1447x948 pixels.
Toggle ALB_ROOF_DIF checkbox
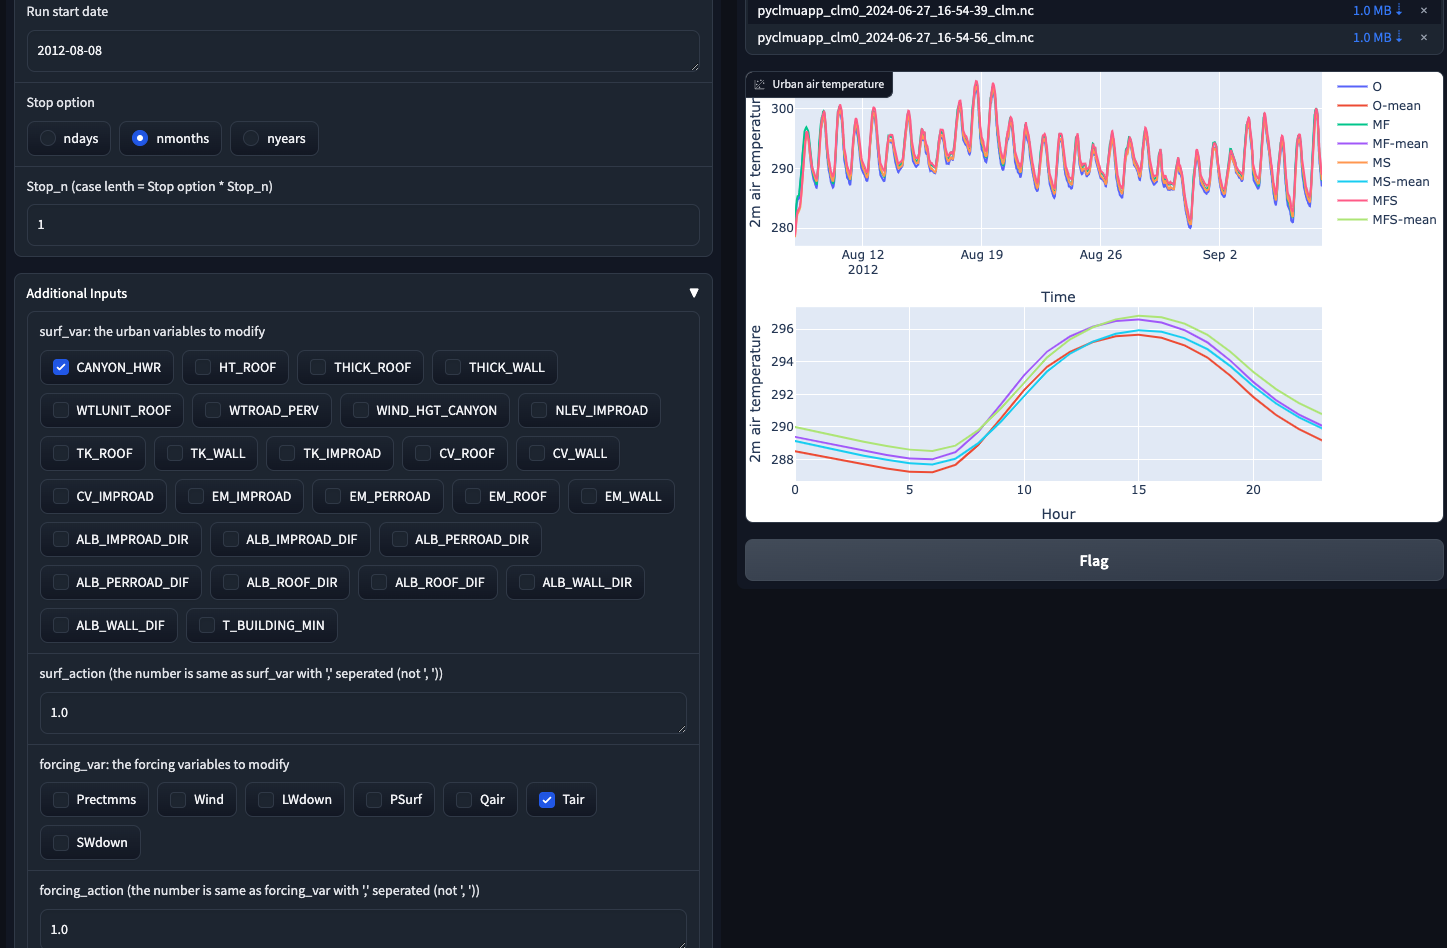coord(379,582)
